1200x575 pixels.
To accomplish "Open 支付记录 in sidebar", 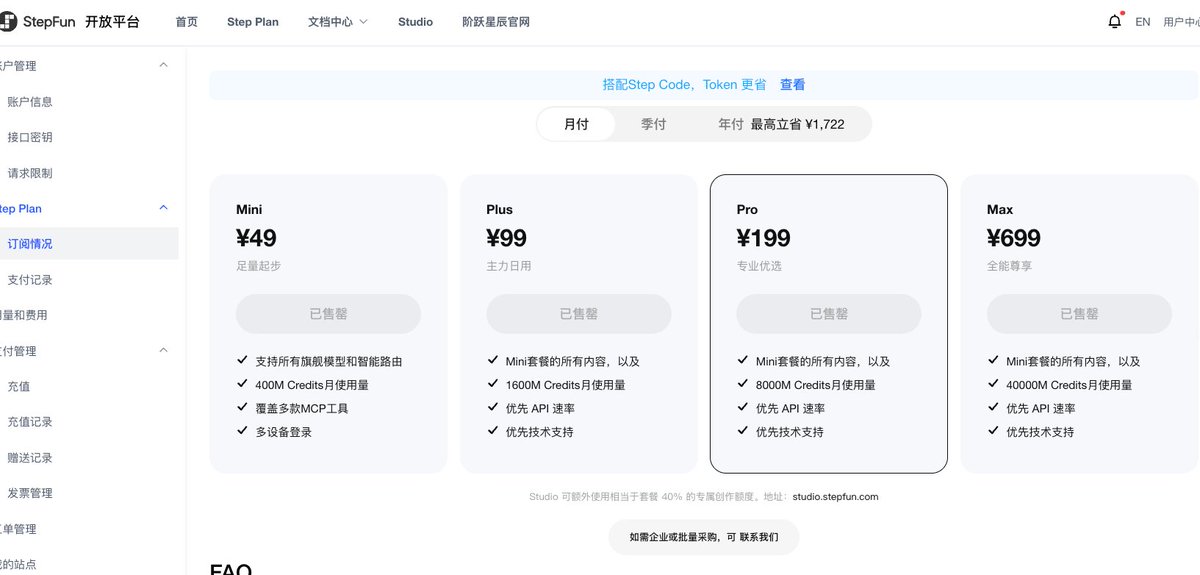I will click(30, 280).
